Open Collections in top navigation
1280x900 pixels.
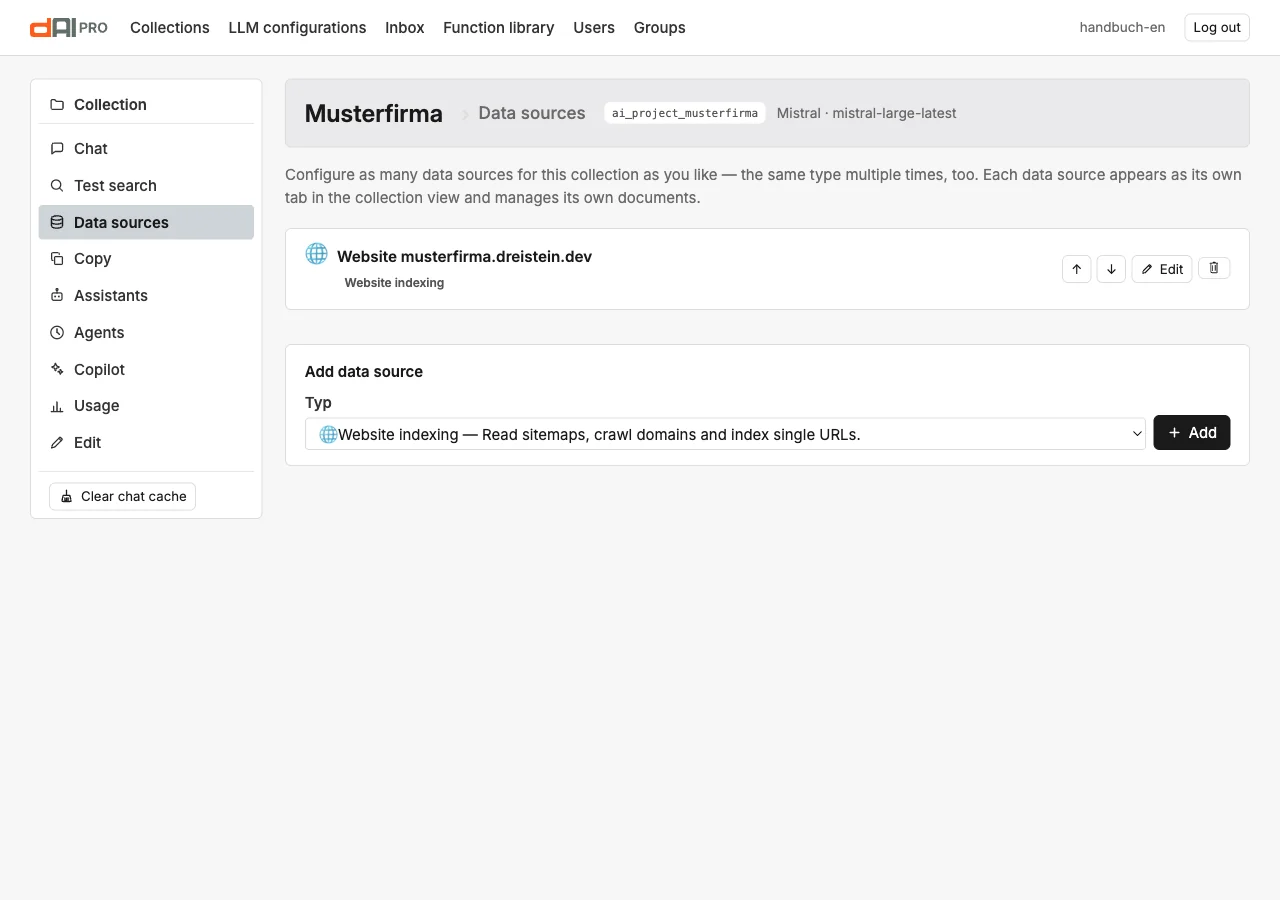170,28
